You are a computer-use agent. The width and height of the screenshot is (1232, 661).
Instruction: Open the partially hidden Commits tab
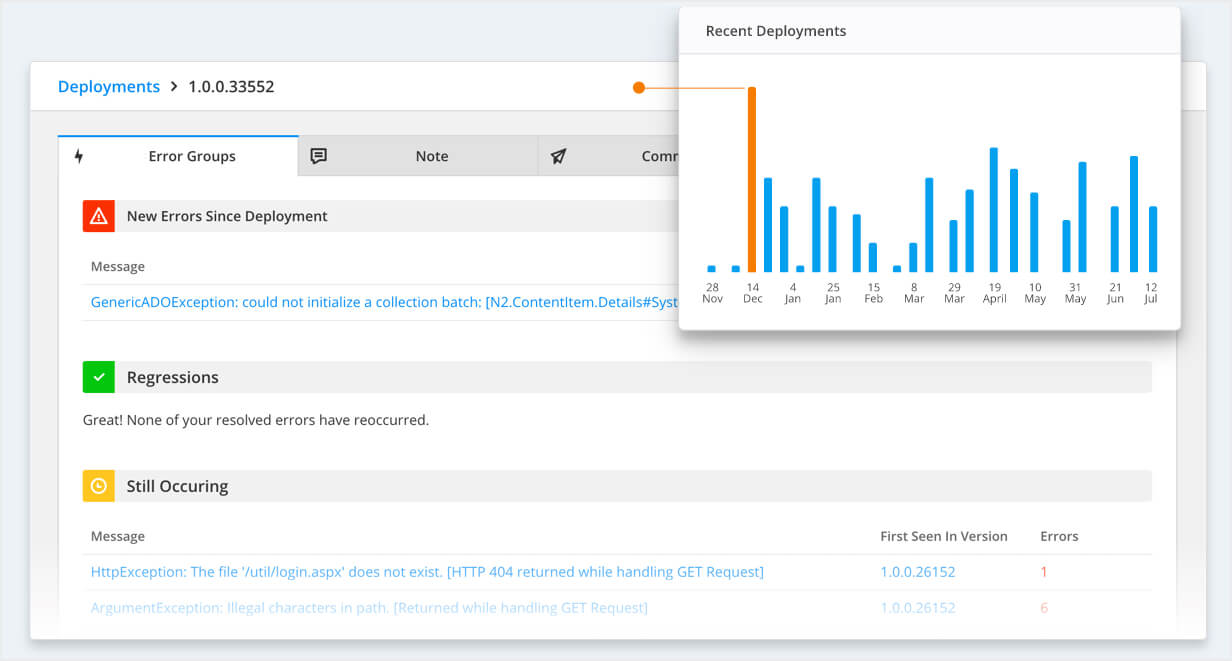click(650, 156)
